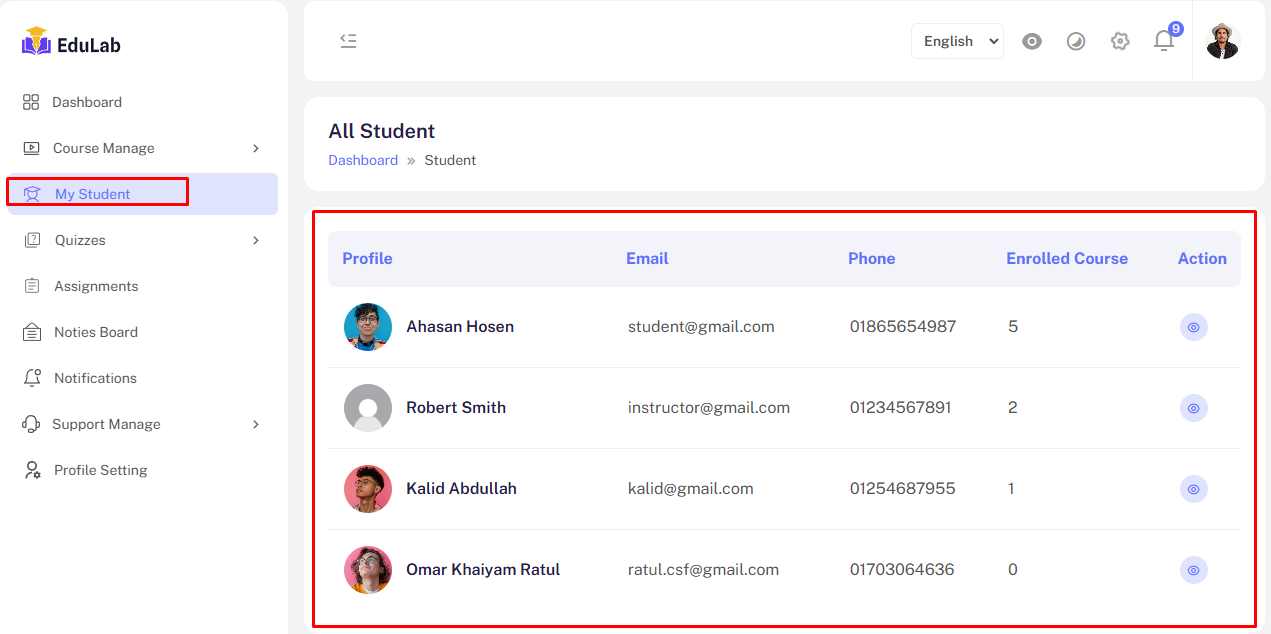This screenshot has width=1271, height=634.
Task: View details for Ahasan Hosen
Action: coord(1193,327)
